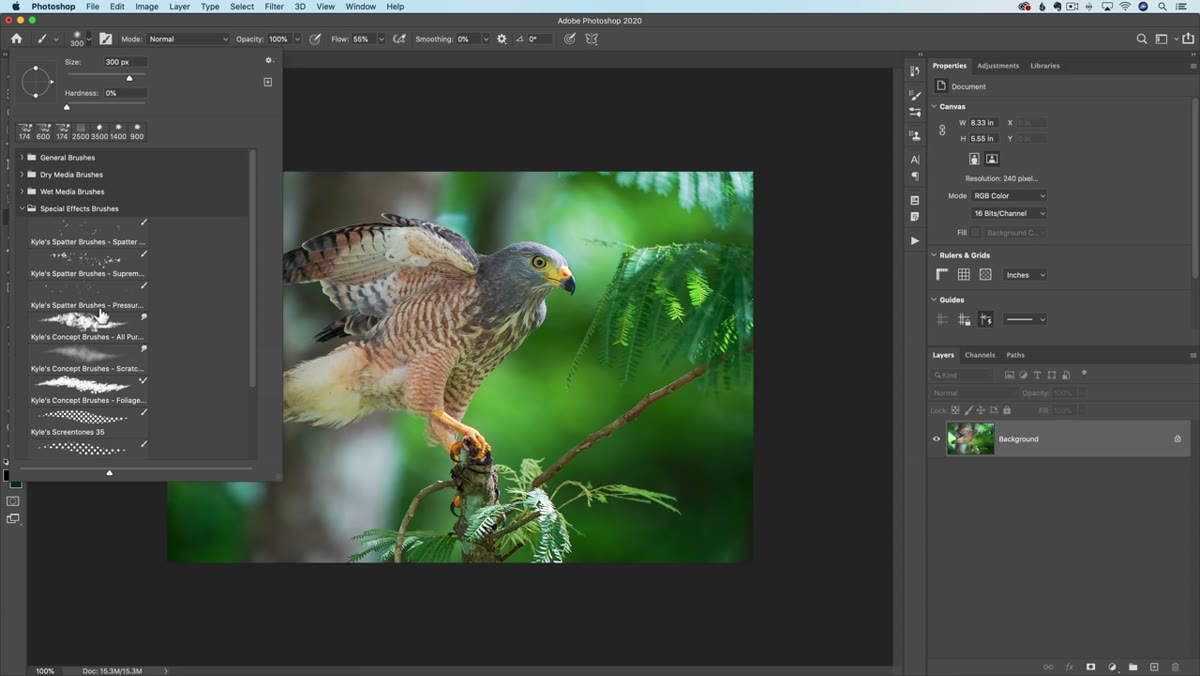The height and width of the screenshot is (676, 1200).
Task: Create new group folder icon
Action: (1133, 667)
